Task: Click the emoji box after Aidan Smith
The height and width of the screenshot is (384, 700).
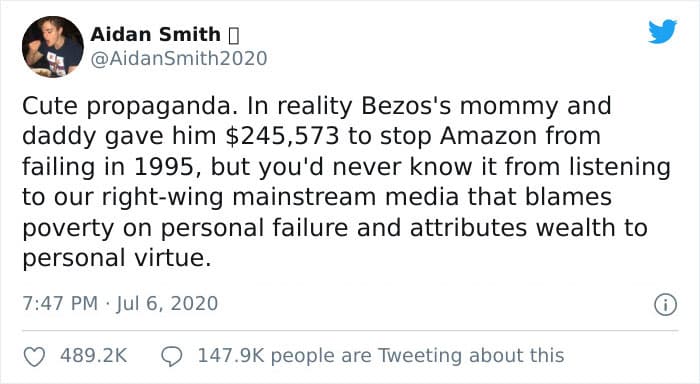Action: pyautogui.click(x=233, y=36)
